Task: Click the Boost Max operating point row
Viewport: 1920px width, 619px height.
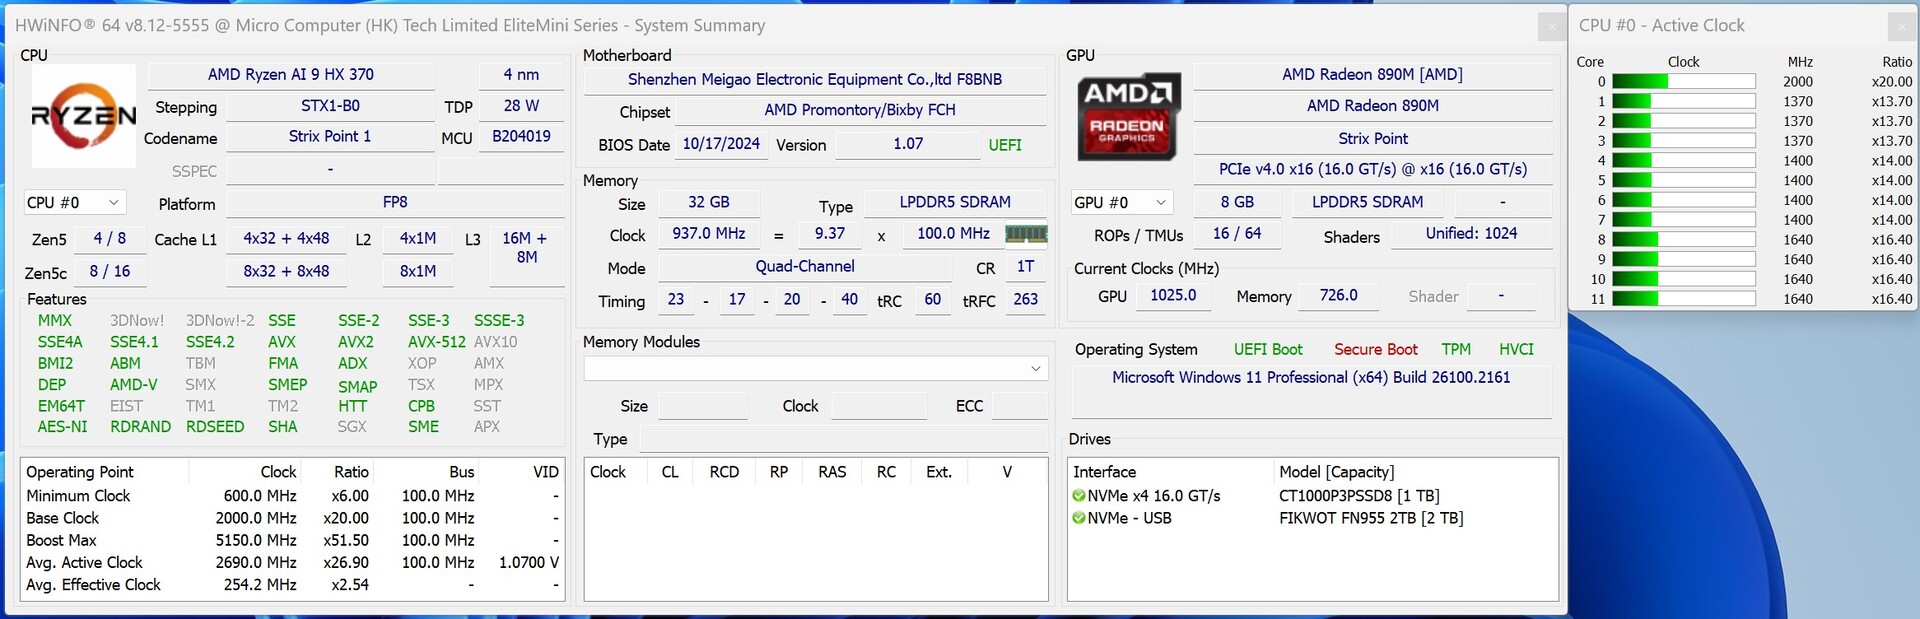Action: point(292,540)
